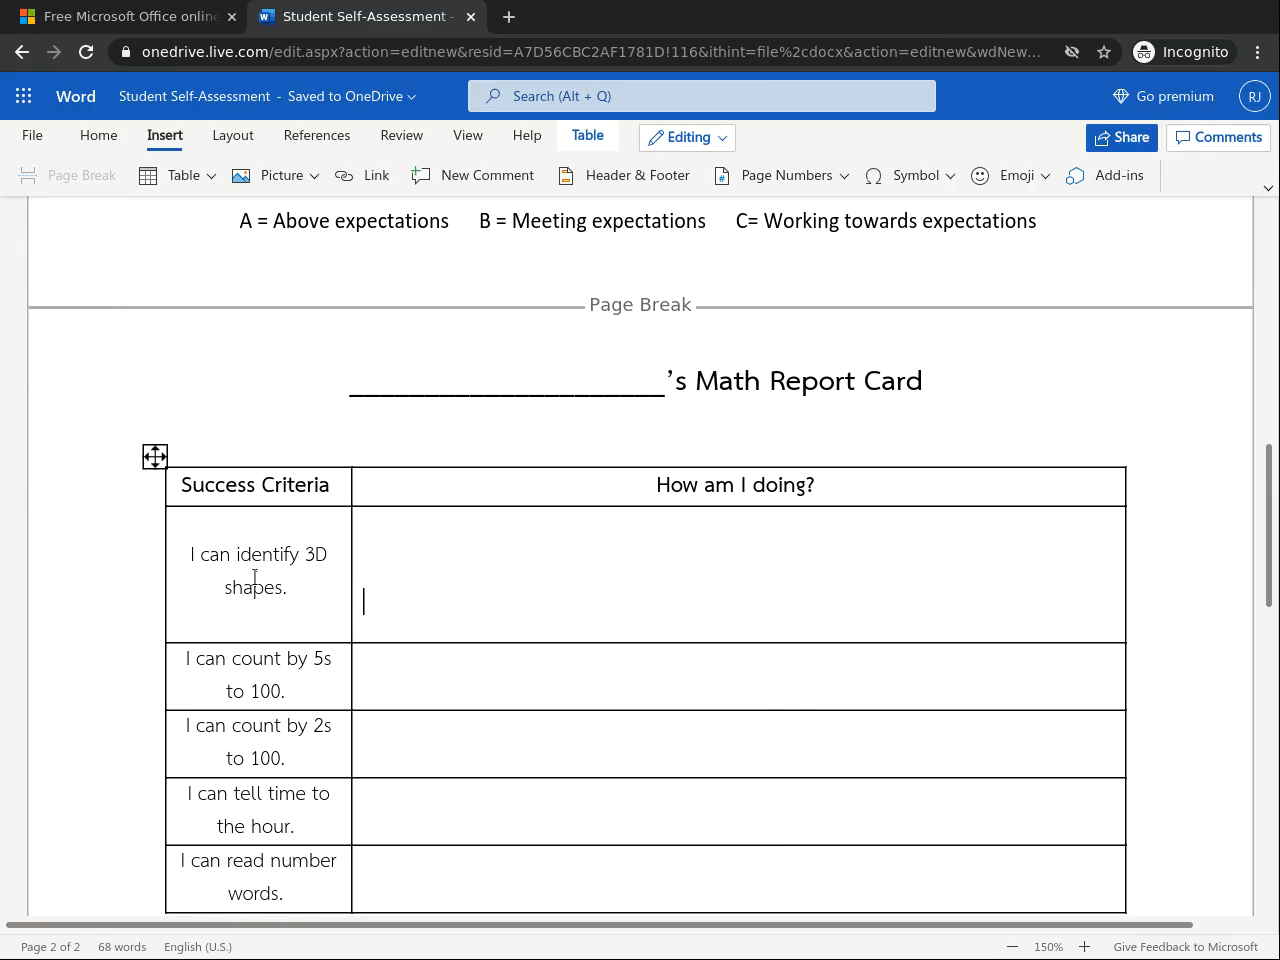Click the Symbol omega icon
Viewport: 1280px width, 960px height.
tap(873, 176)
